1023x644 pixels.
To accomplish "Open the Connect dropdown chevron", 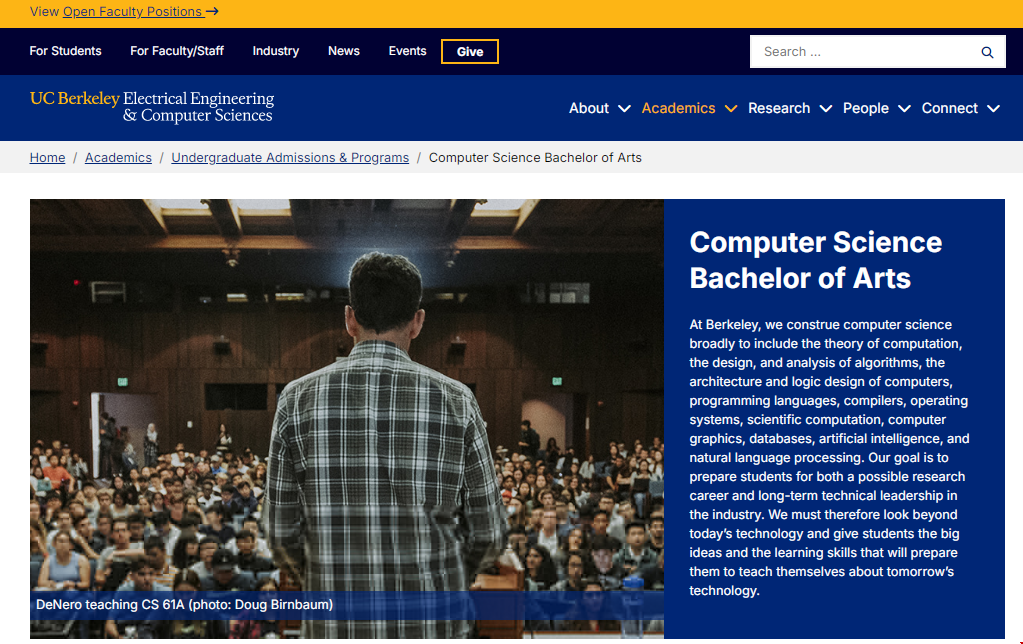I will [x=993, y=109].
